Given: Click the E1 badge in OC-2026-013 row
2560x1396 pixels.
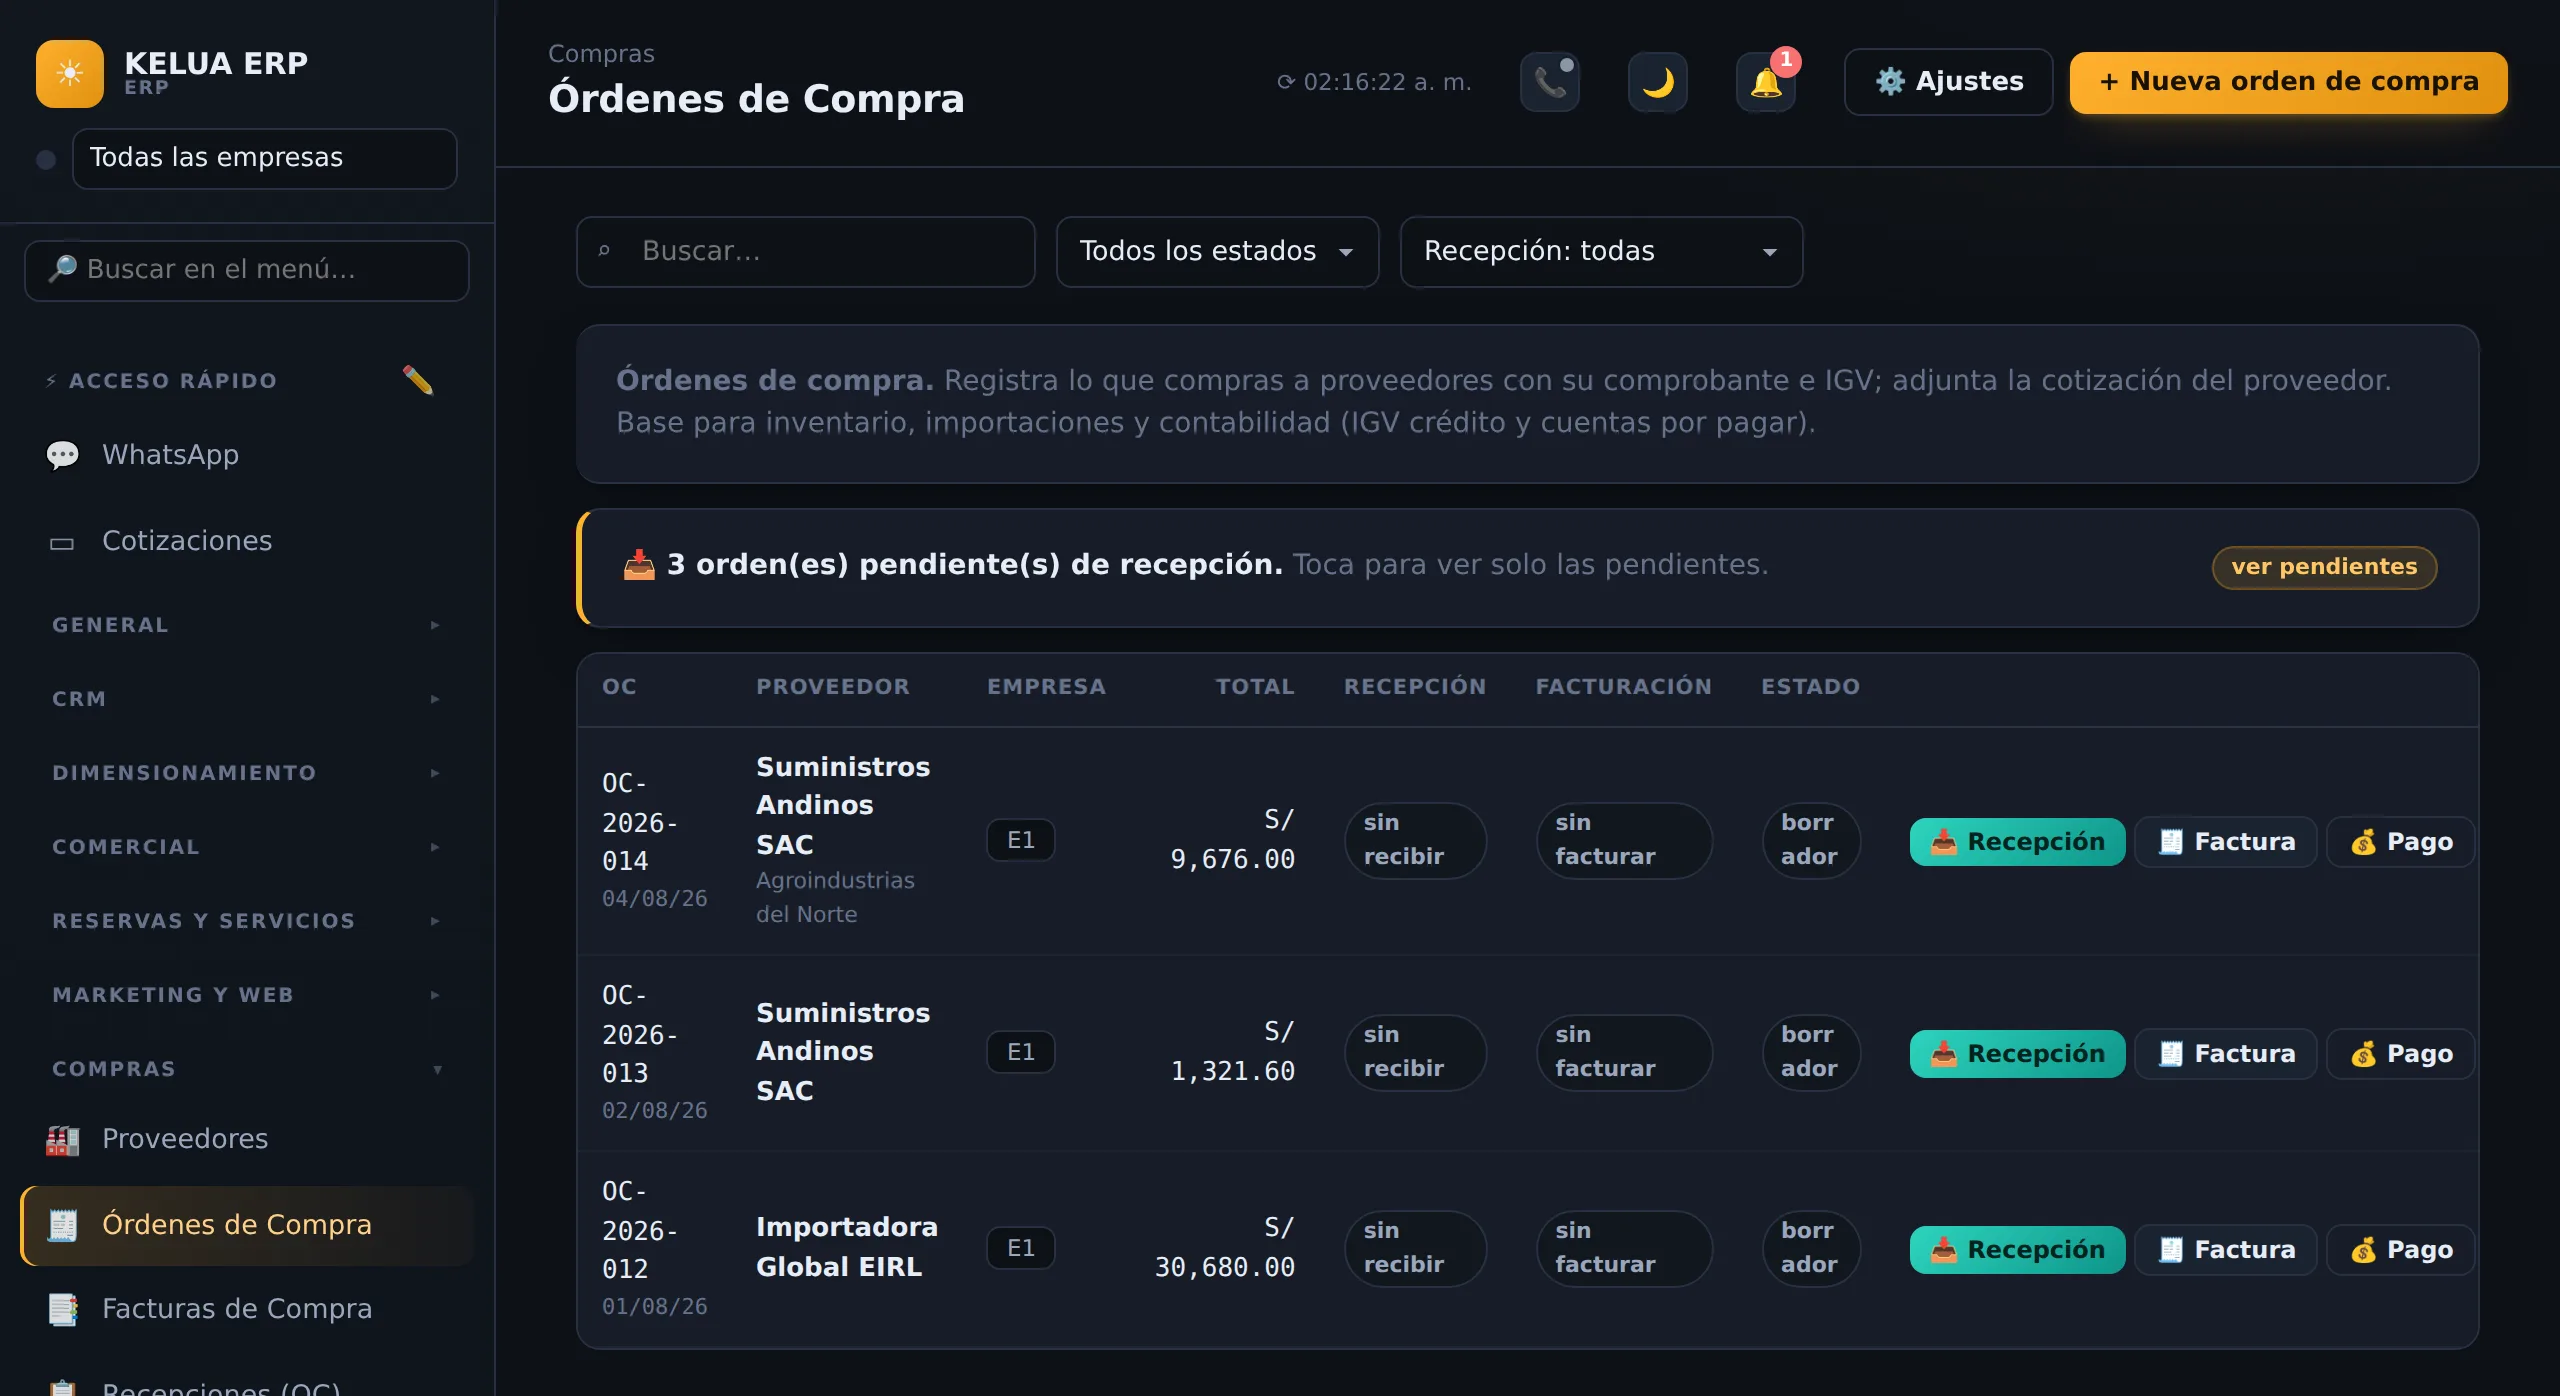Looking at the screenshot, I should tap(1020, 1052).
